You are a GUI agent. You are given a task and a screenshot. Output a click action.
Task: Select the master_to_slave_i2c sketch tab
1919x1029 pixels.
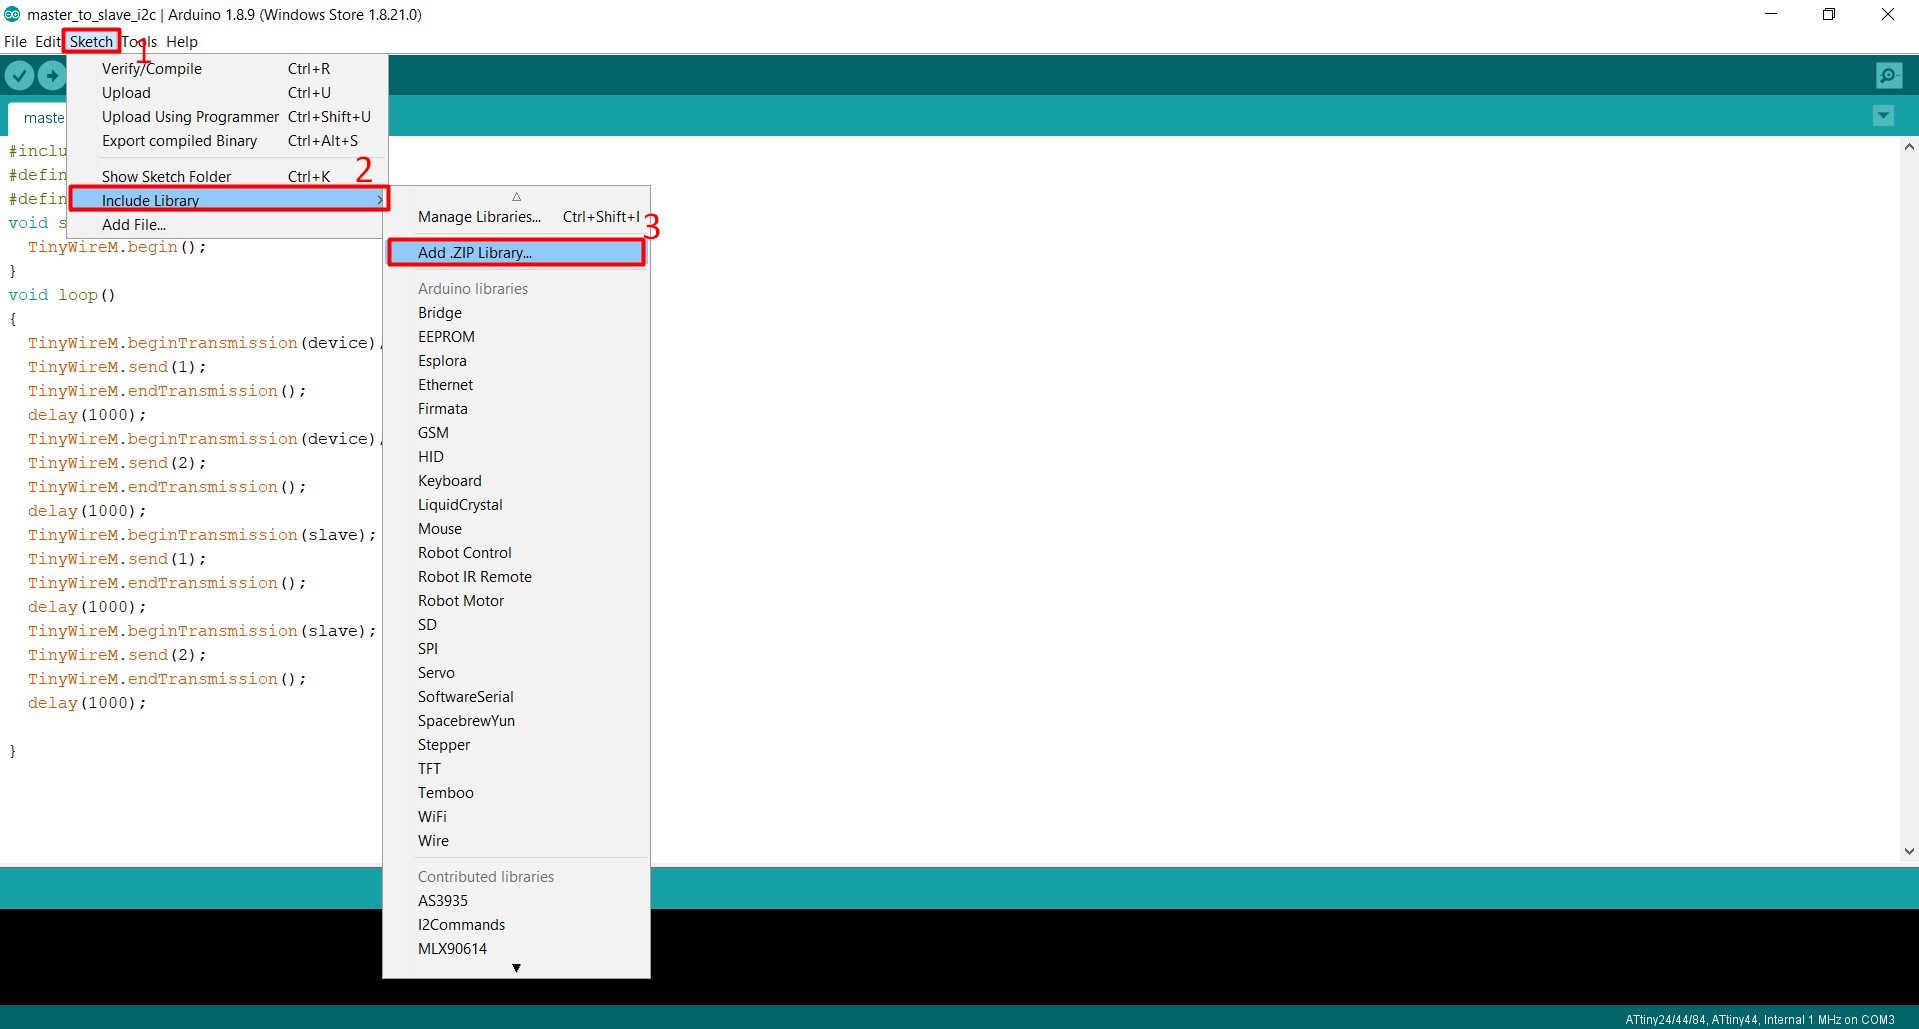click(x=37, y=118)
